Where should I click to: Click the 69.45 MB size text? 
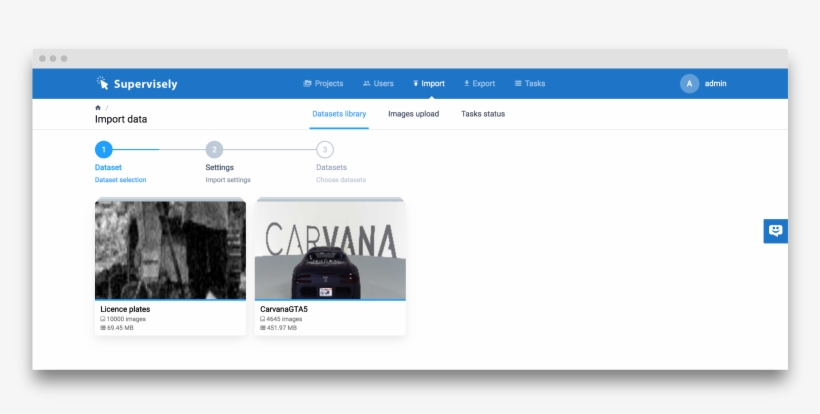click(120, 328)
